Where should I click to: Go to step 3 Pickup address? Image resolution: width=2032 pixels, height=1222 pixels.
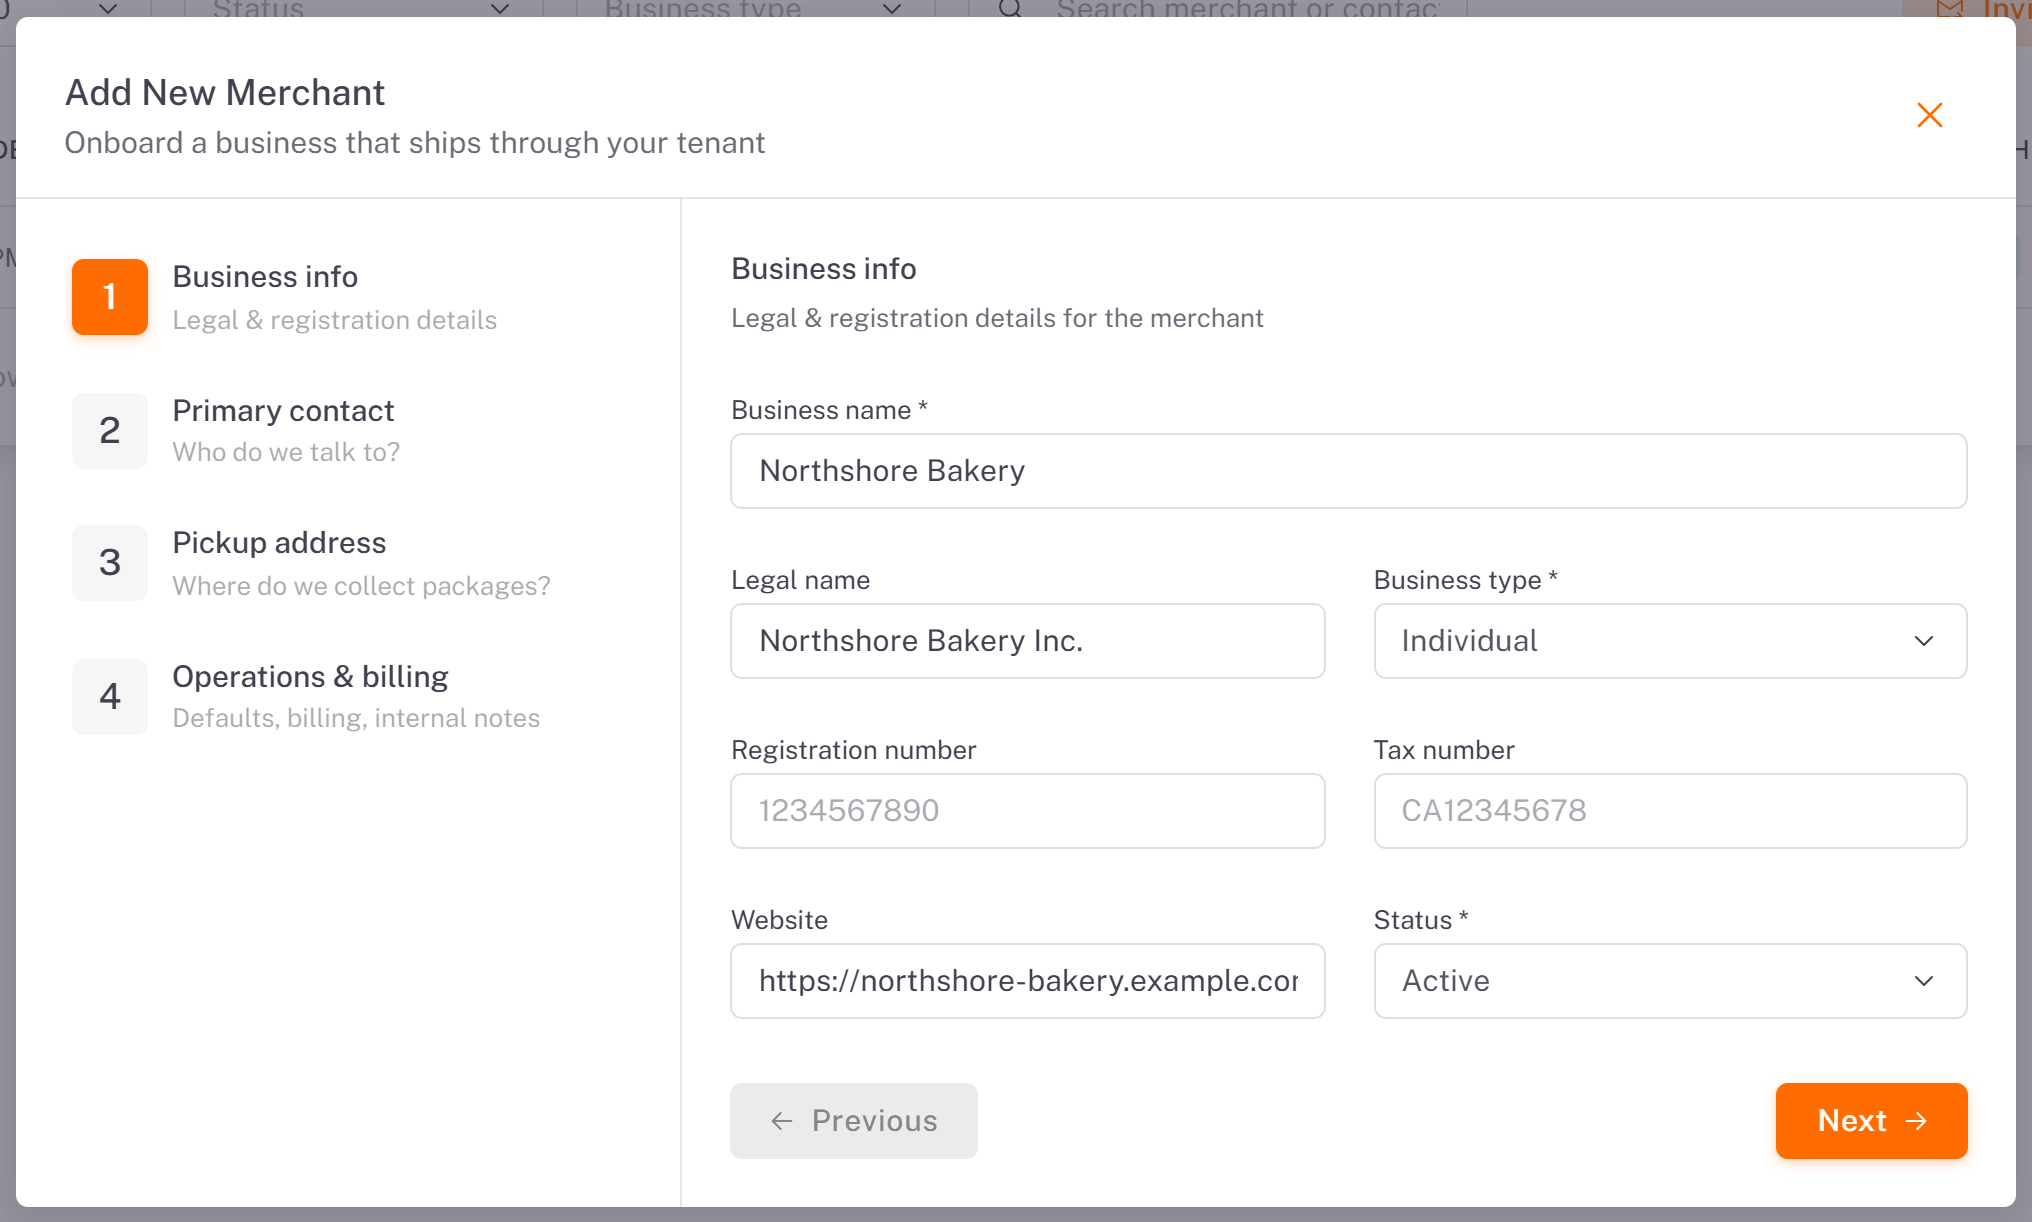(x=312, y=563)
